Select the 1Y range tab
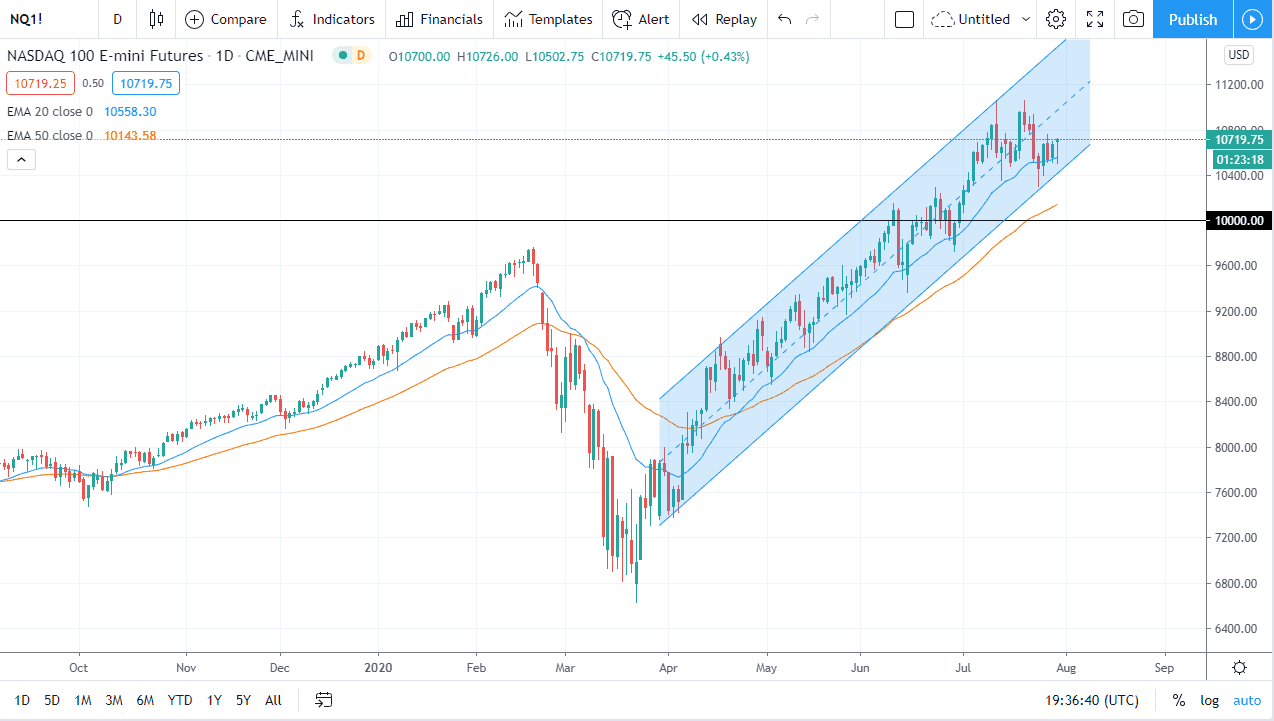 213,700
